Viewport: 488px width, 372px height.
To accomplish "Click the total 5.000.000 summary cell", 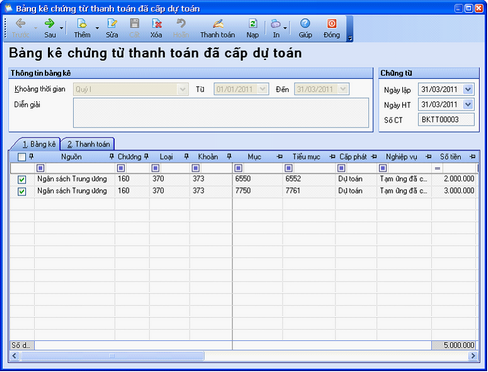I will point(455,345).
